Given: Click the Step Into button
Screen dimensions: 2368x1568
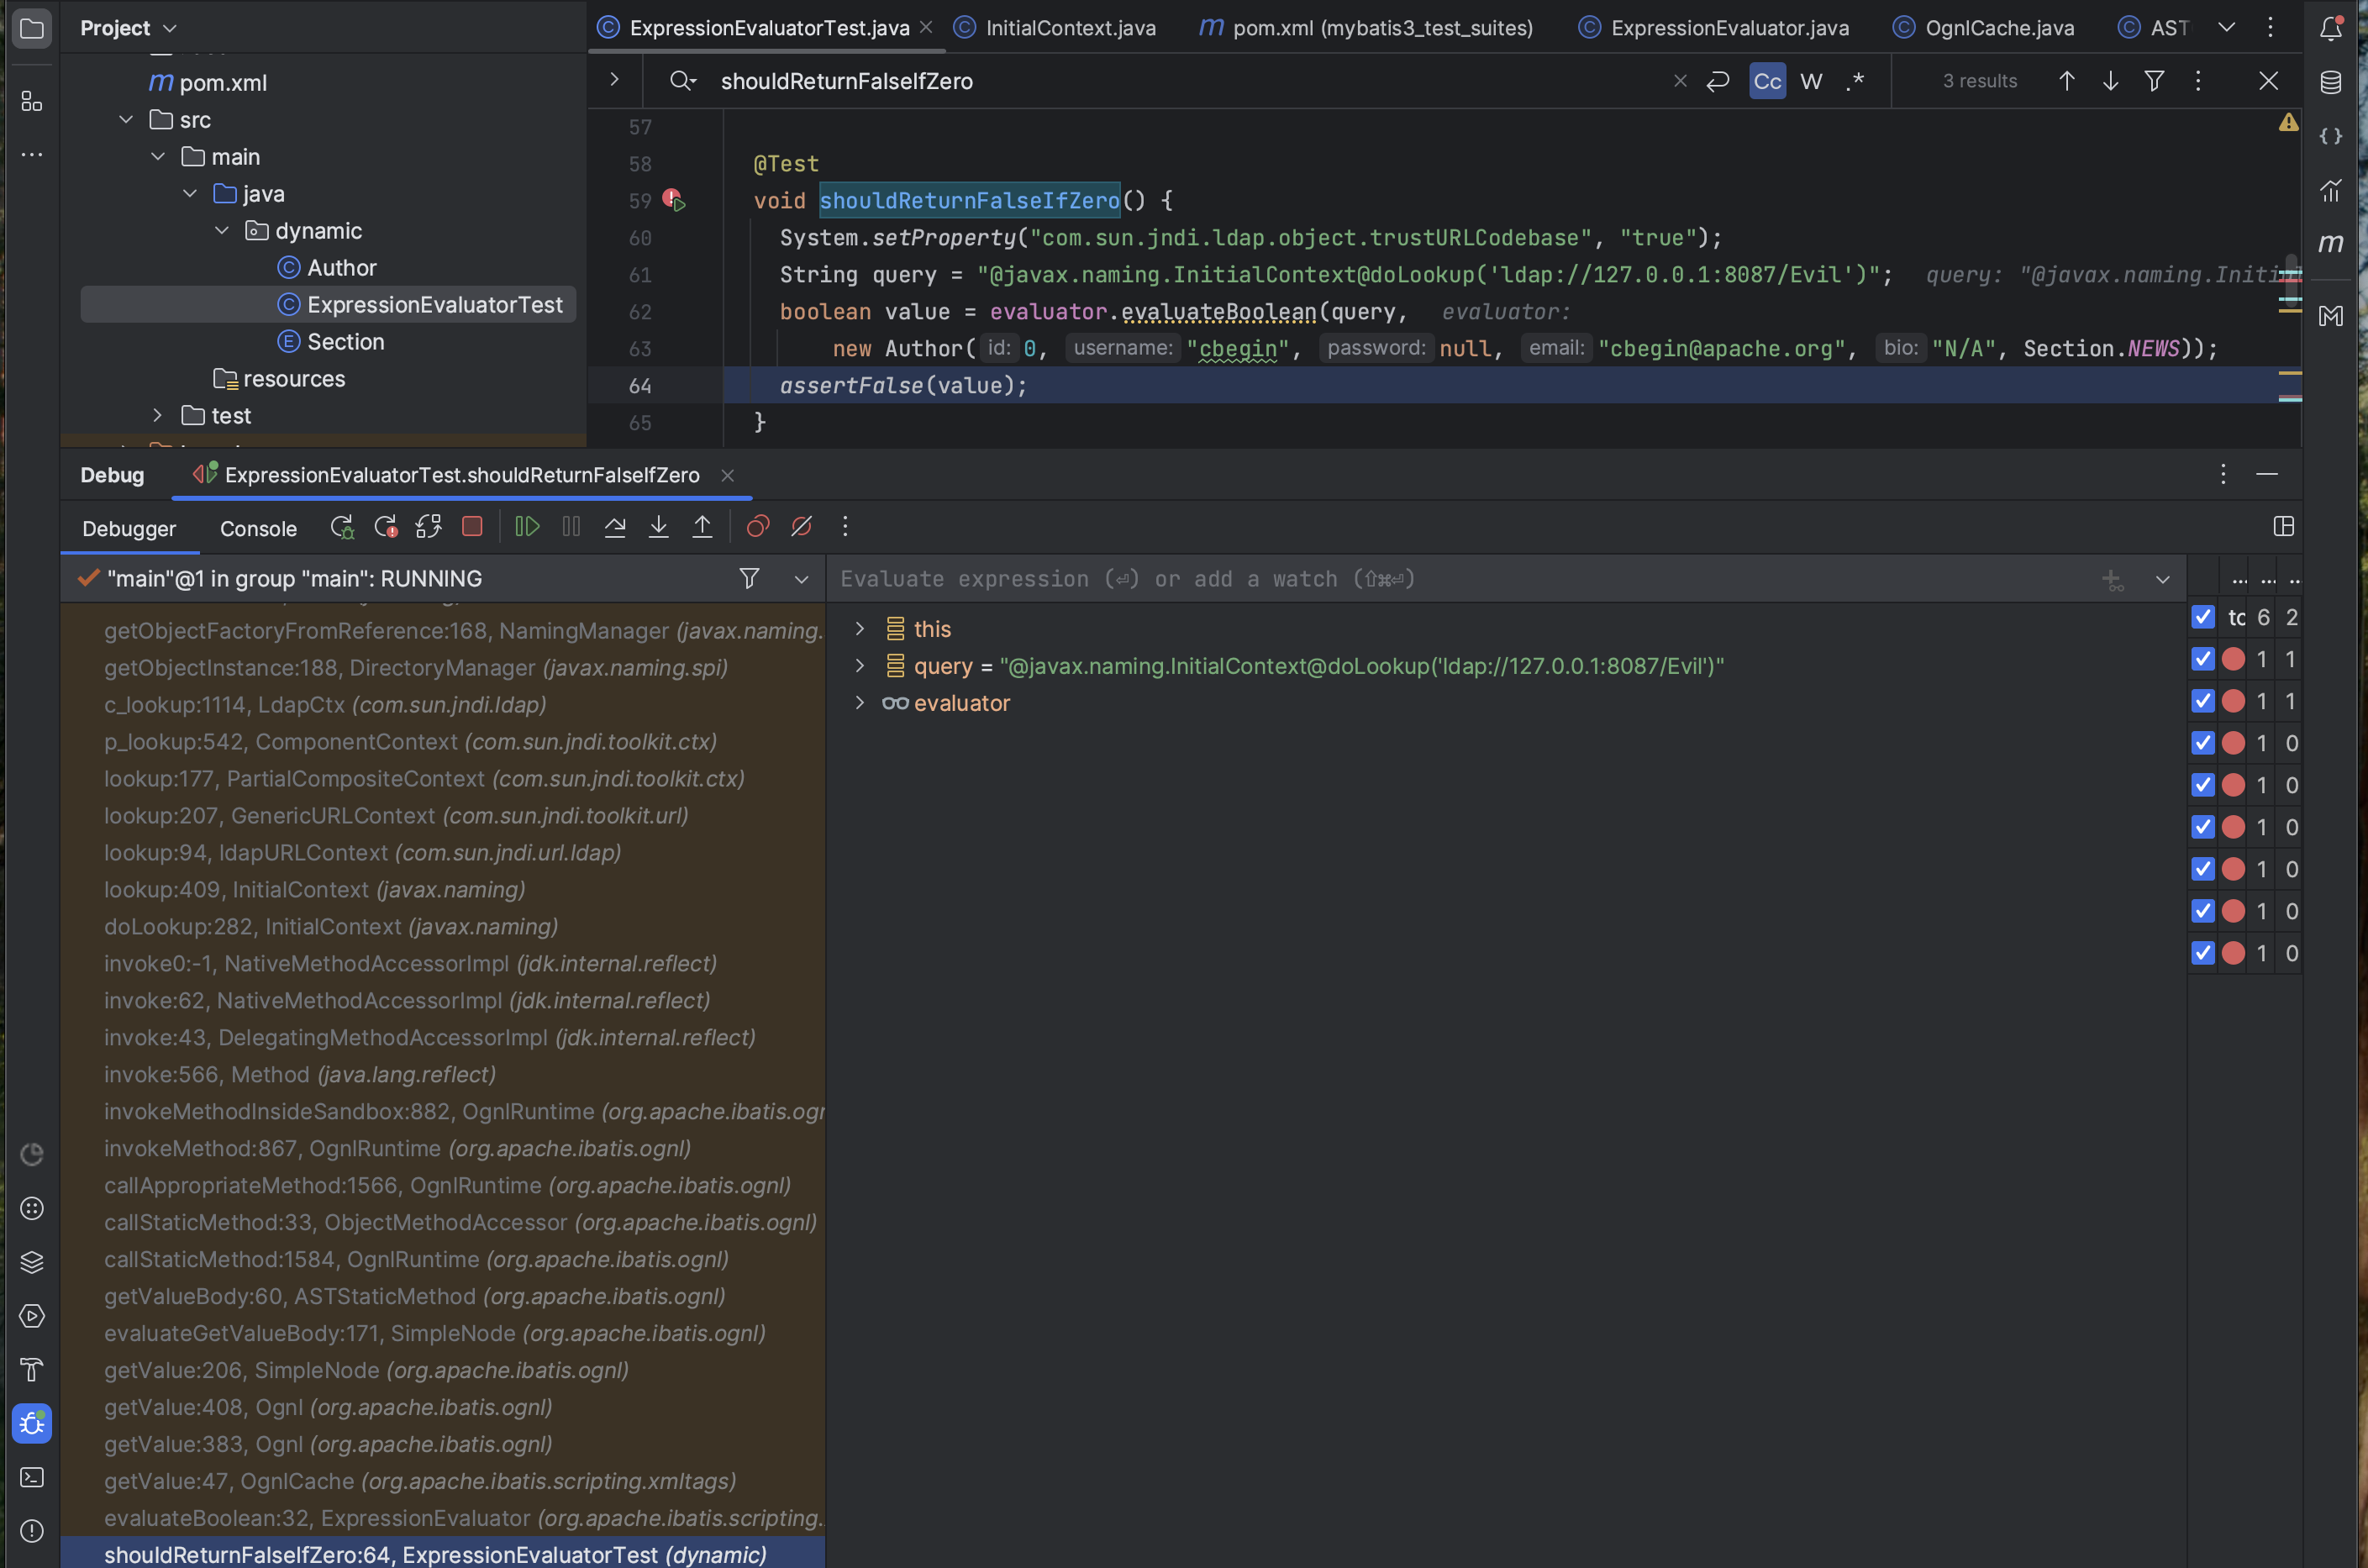Looking at the screenshot, I should [x=659, y=527].
